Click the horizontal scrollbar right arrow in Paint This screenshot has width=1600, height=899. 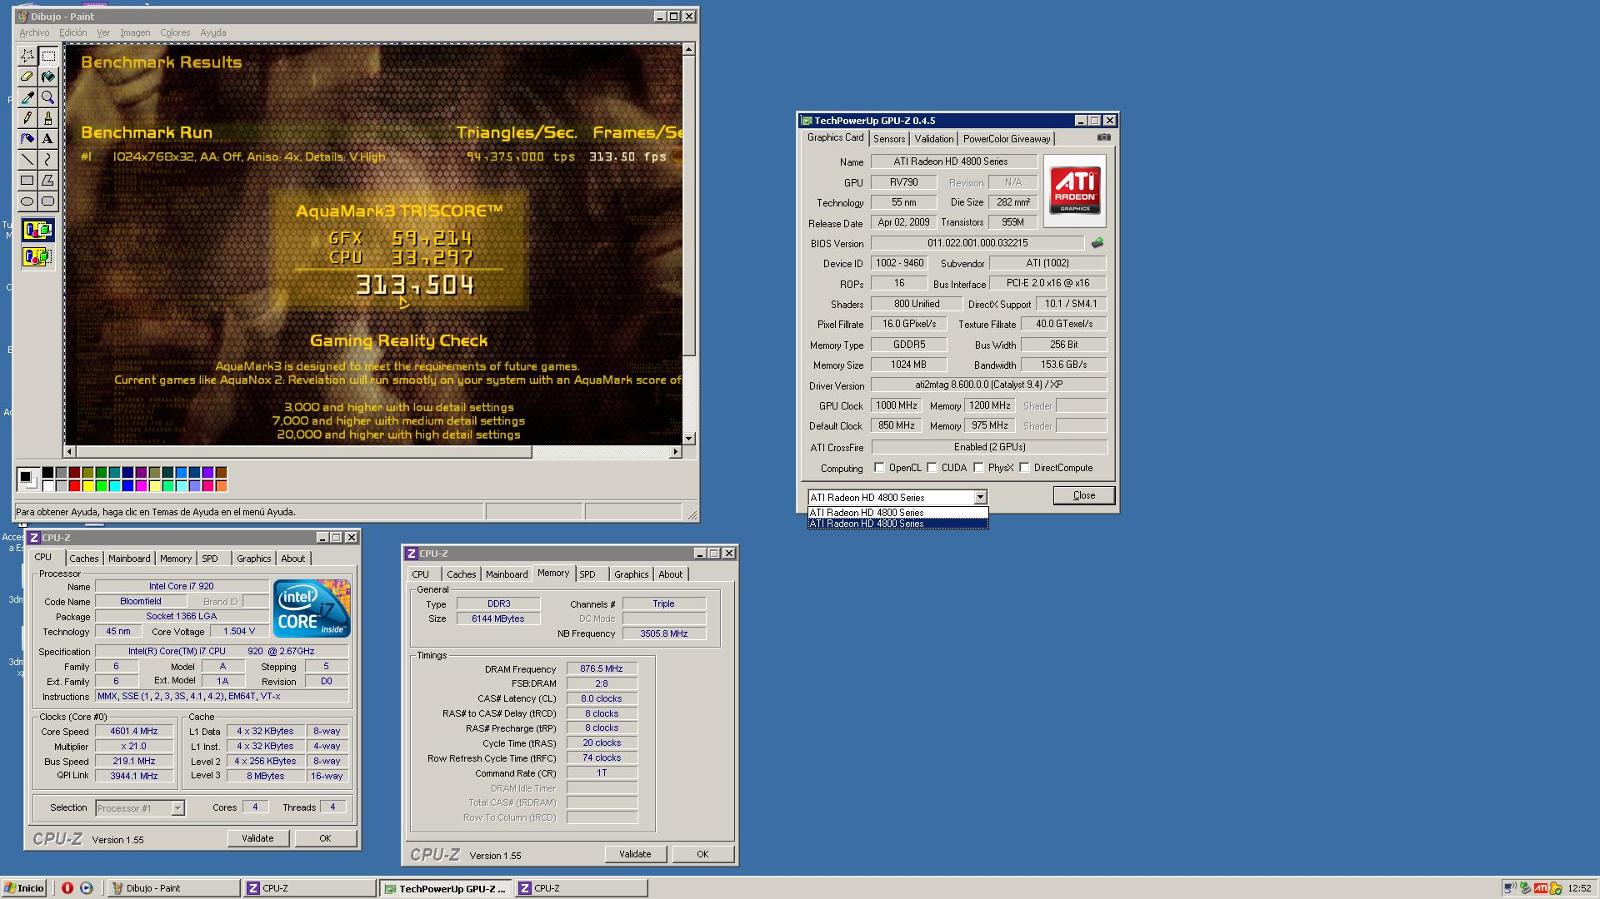click(675, 452)
